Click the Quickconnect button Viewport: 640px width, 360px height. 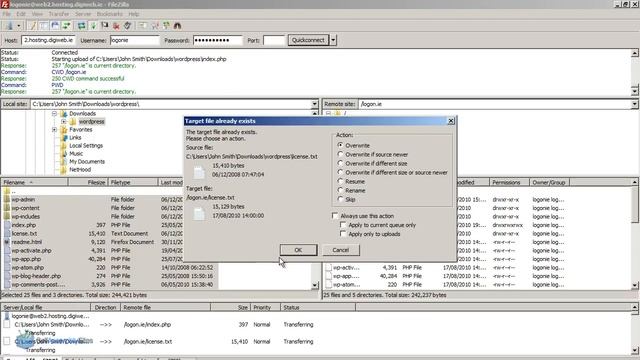[x=308, y=40]
